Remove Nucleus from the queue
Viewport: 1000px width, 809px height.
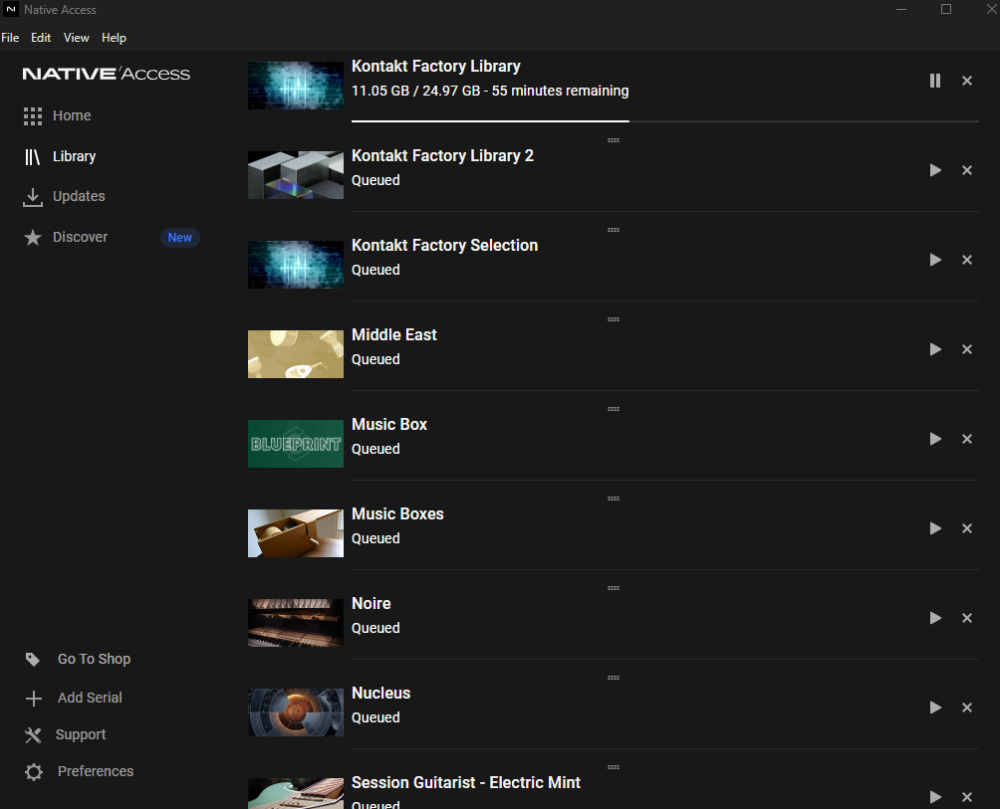[x=967, y=708]
